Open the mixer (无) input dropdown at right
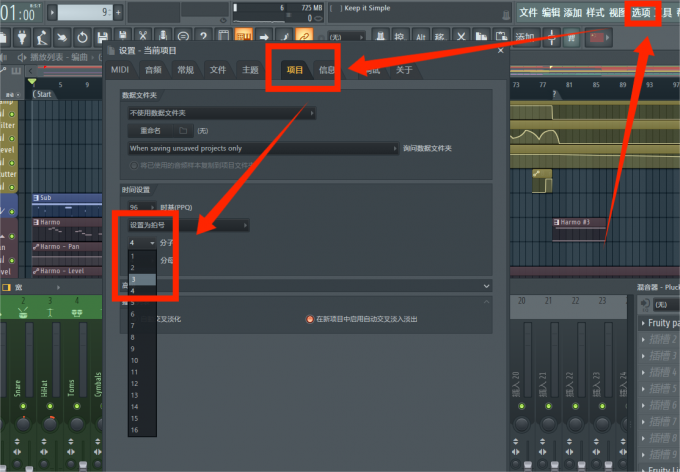The height and width of the screenshot is (472, 680). tap(665, 305)
